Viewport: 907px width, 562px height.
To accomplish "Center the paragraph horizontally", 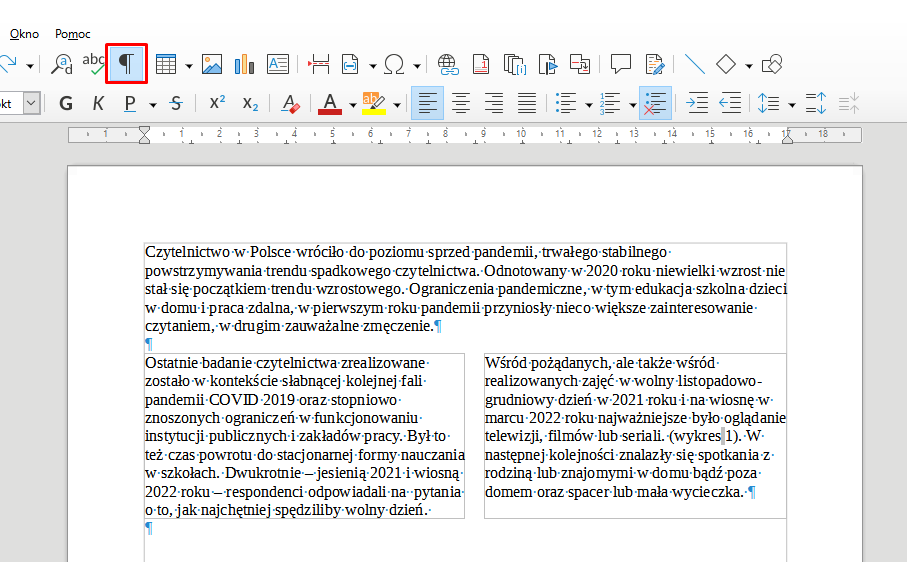I will [461, 103].
